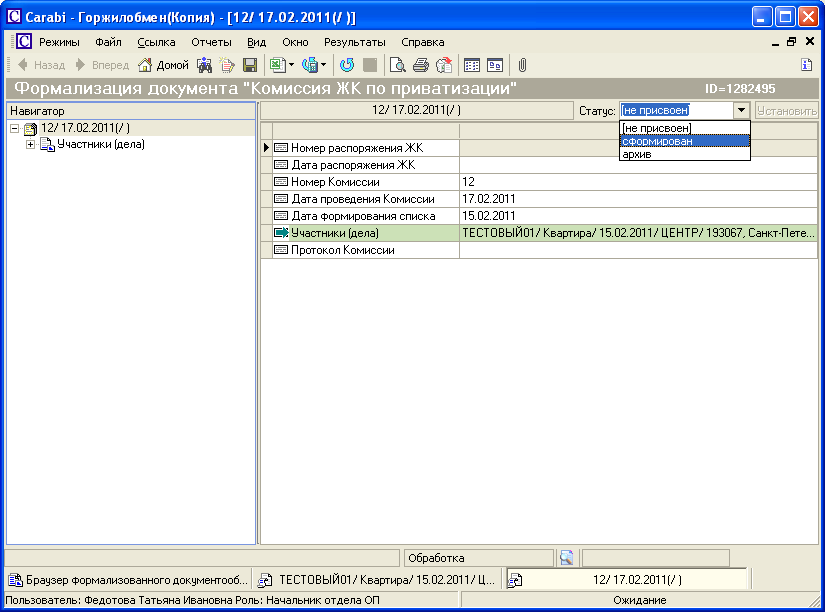
Task: Select 'сформирован' in status list
Action: pyautogui.click(x=684, y=141)
